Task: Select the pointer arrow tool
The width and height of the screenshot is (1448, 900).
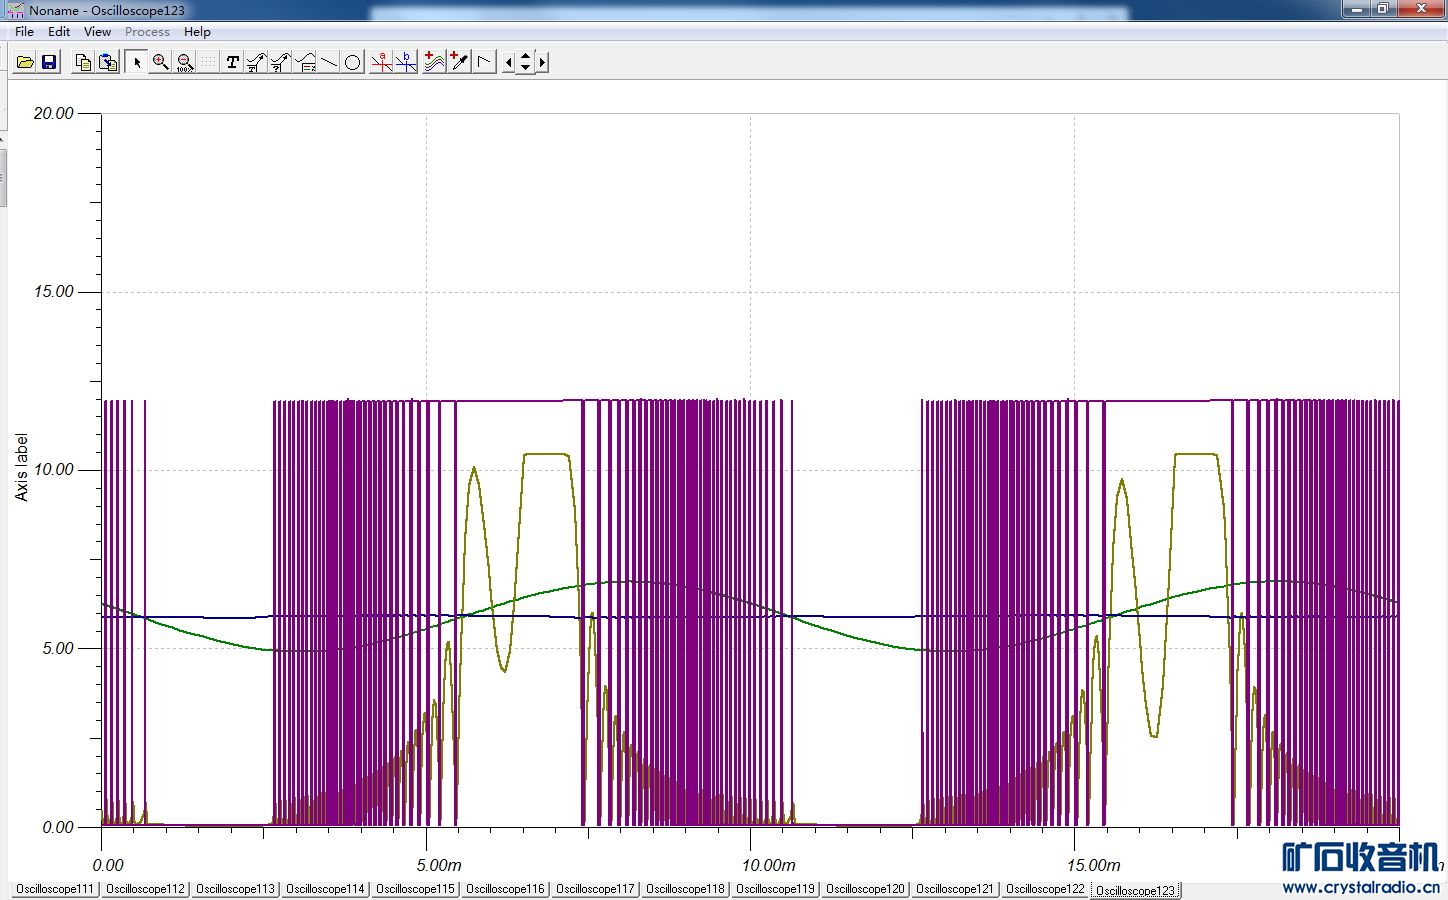Action: pos(136,62)
